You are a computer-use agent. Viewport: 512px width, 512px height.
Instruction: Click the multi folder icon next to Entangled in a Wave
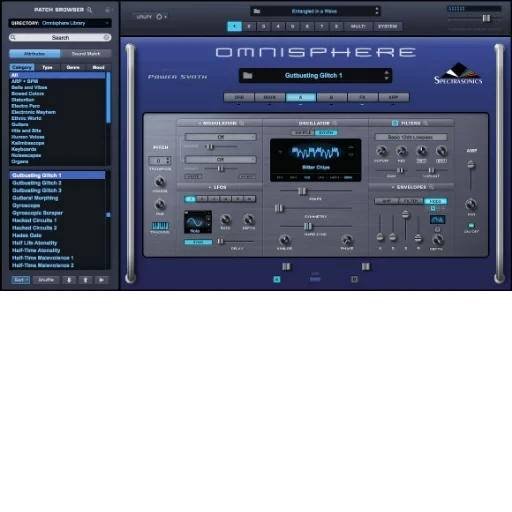257,11
